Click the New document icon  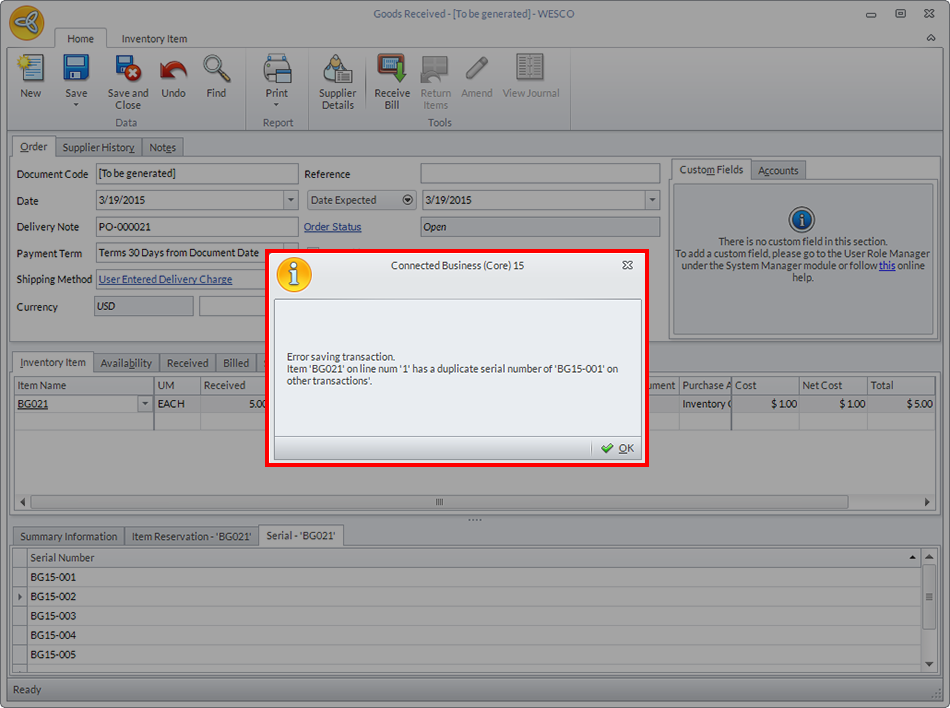click(x=31, y=70)
